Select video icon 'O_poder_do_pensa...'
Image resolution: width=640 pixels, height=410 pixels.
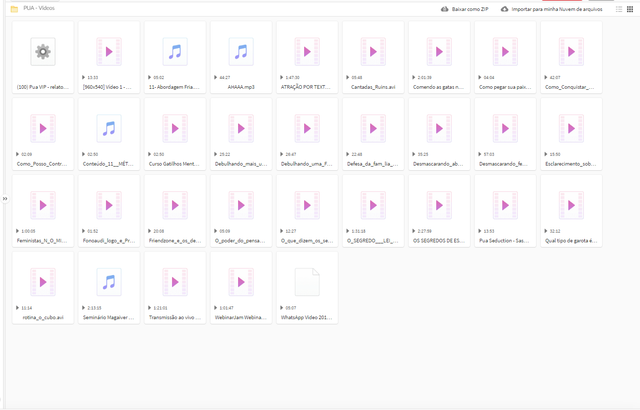[x=241, y=205]
